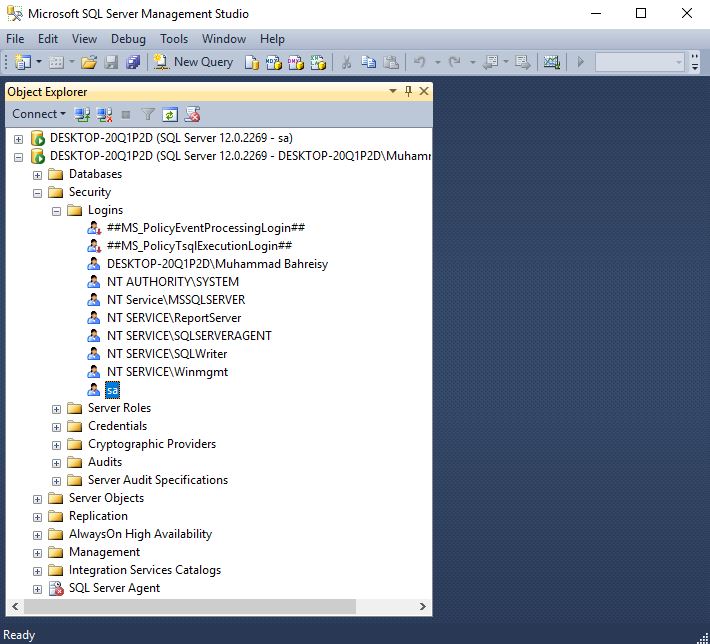Open the Edit menu
The height and width of the screenshot is (644, 710).
(x=48, y=39)
